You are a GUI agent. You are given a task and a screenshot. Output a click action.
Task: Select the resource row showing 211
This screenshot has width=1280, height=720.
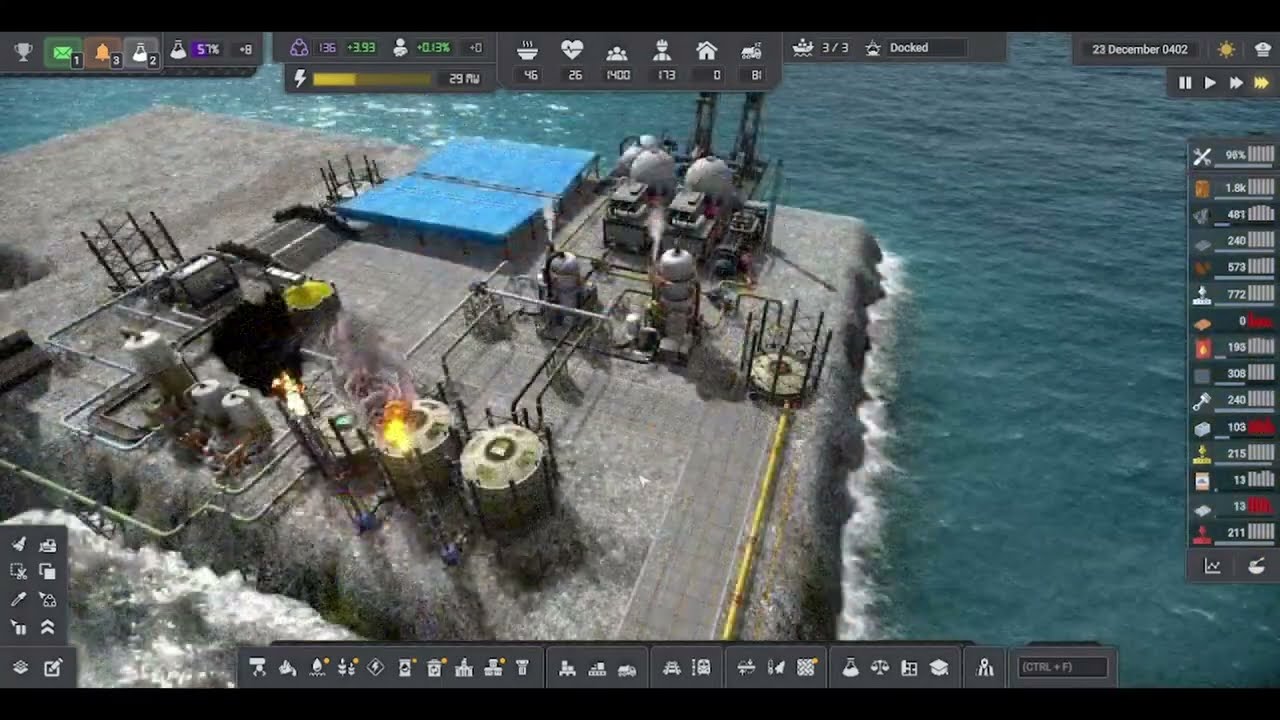click(1232, 533)
